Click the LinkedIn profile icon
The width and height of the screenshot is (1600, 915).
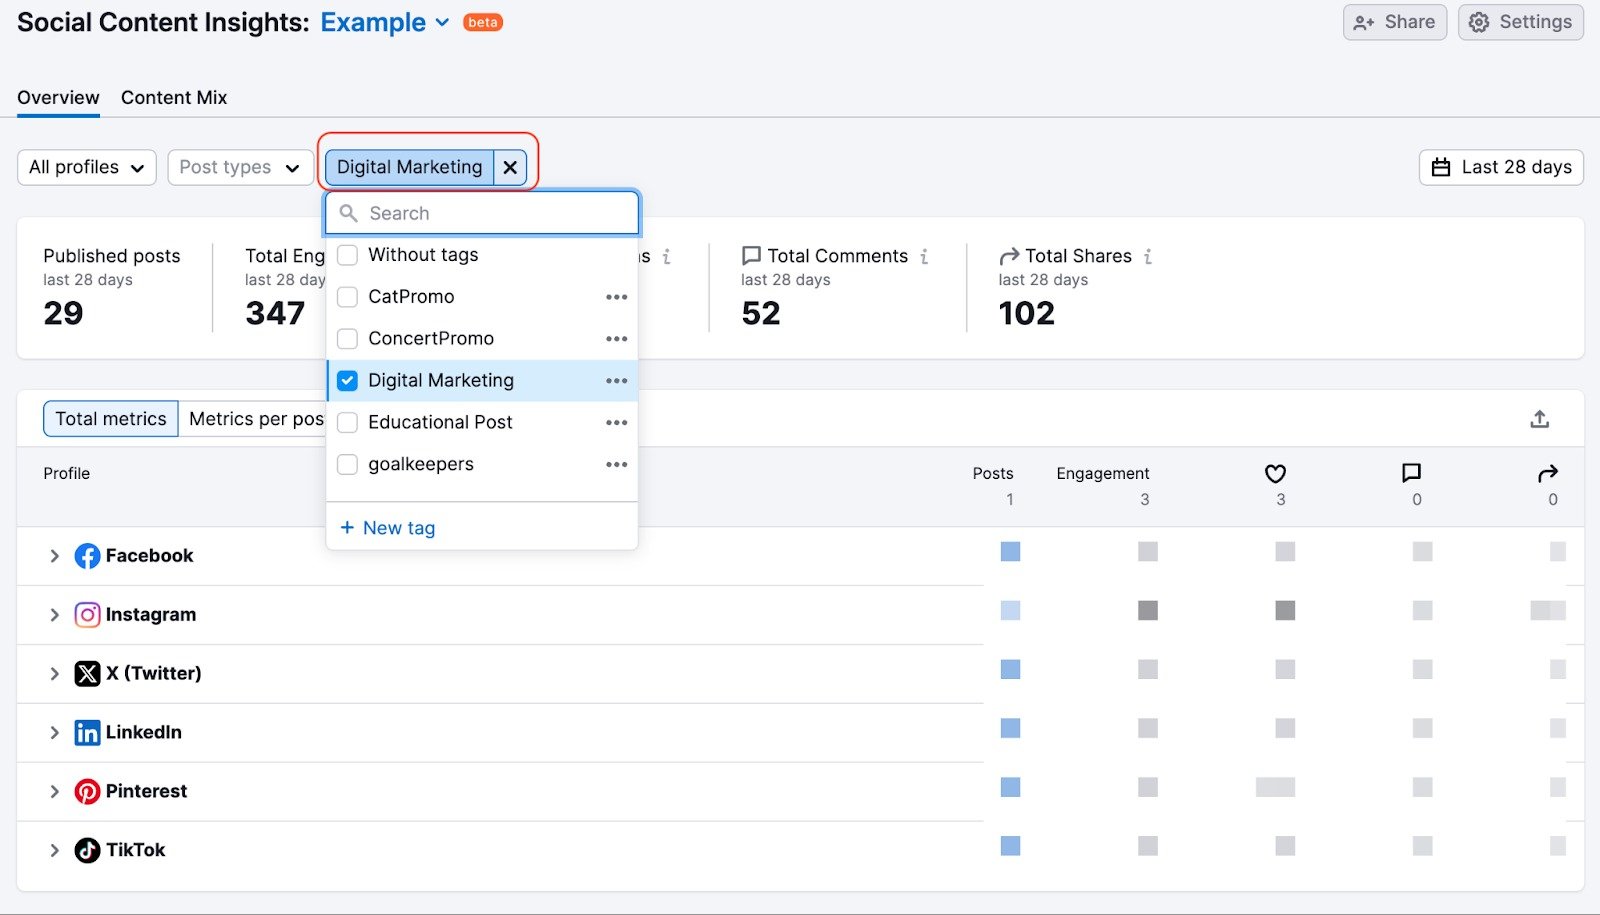coord(87,732)
